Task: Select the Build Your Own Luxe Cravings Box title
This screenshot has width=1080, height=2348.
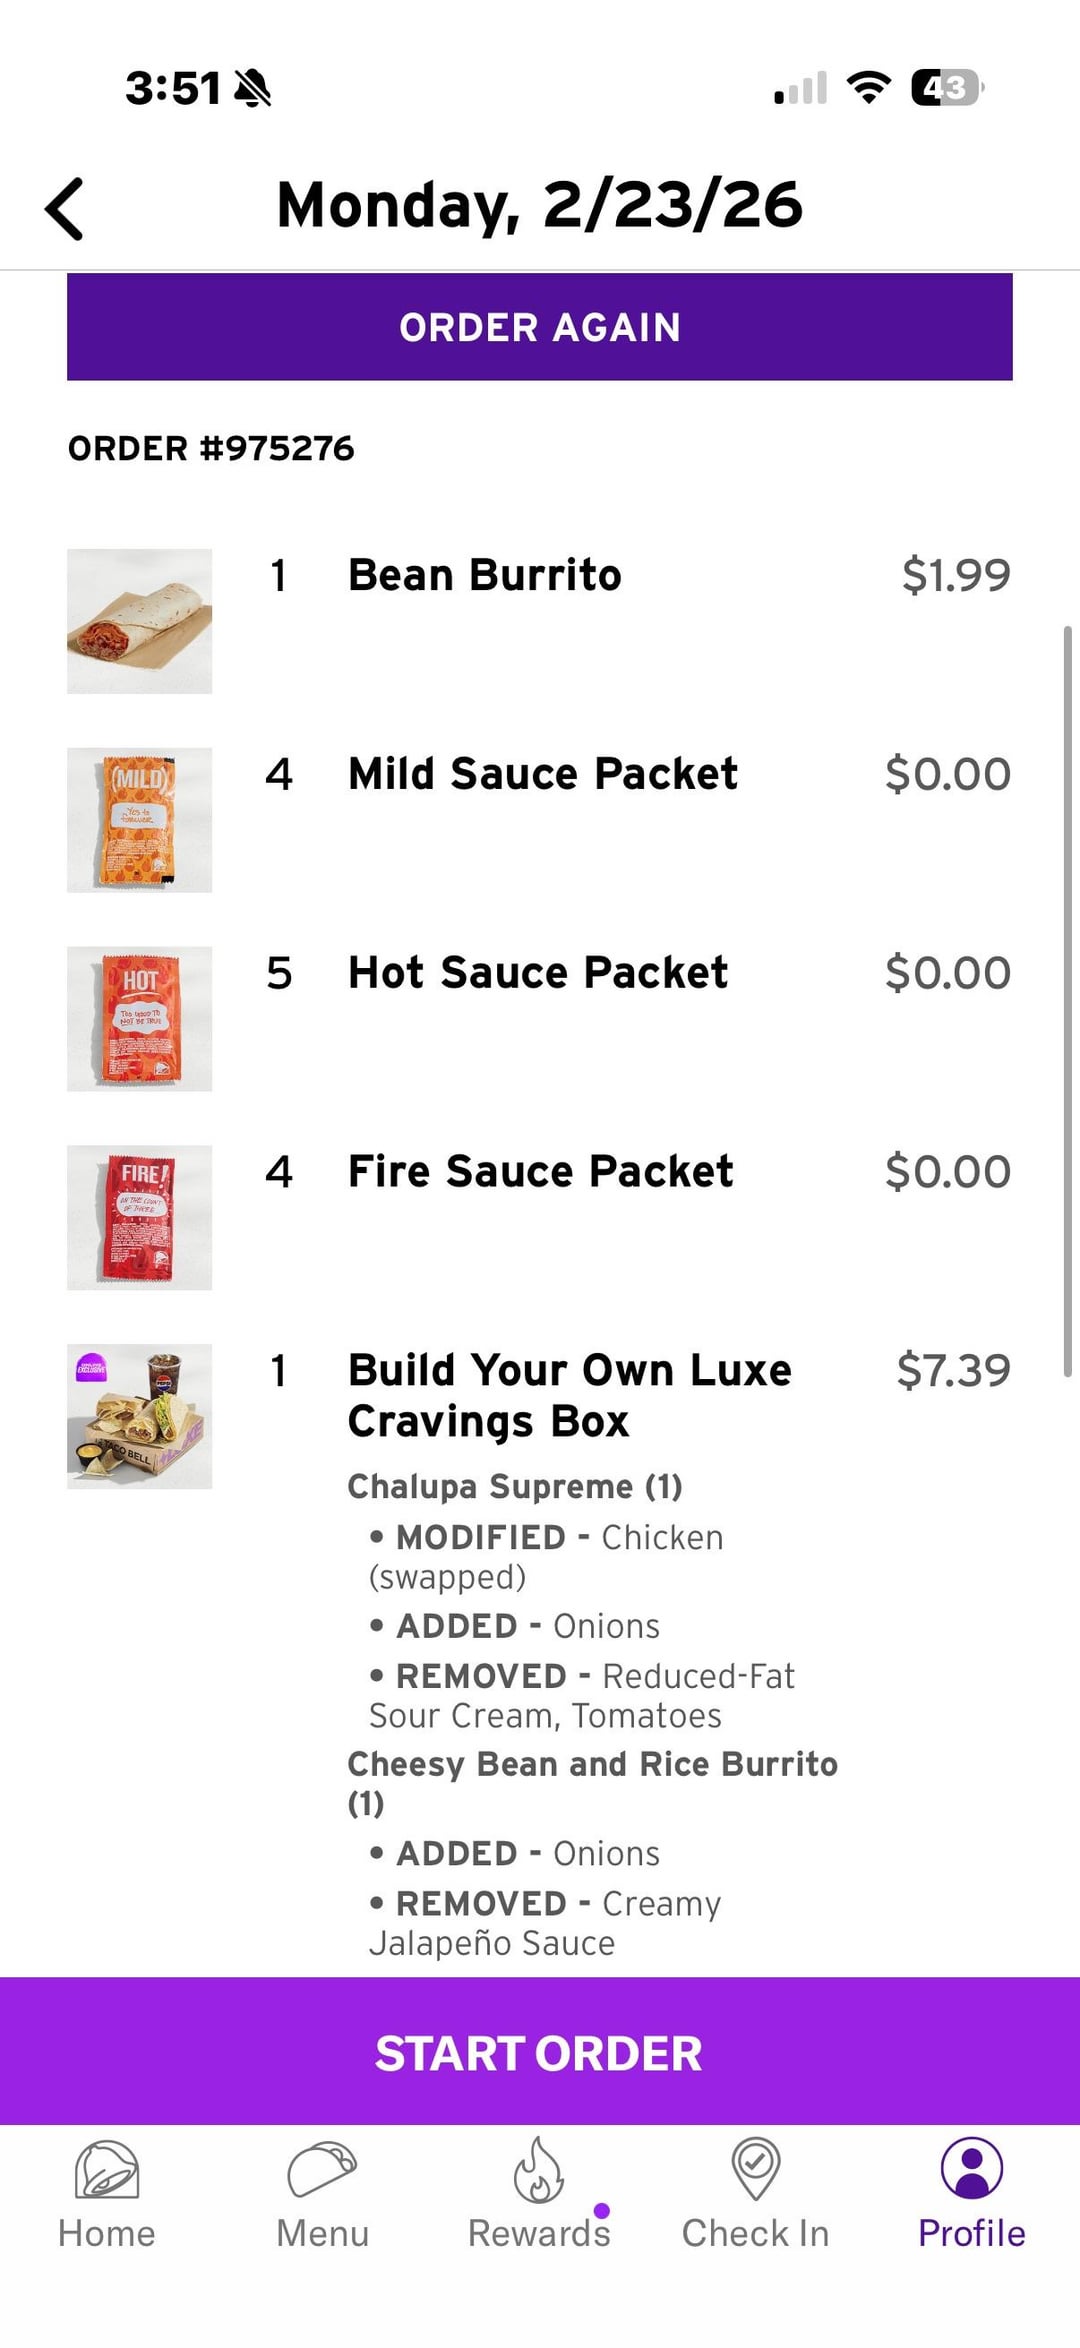Action: (x=569, y=1395)
